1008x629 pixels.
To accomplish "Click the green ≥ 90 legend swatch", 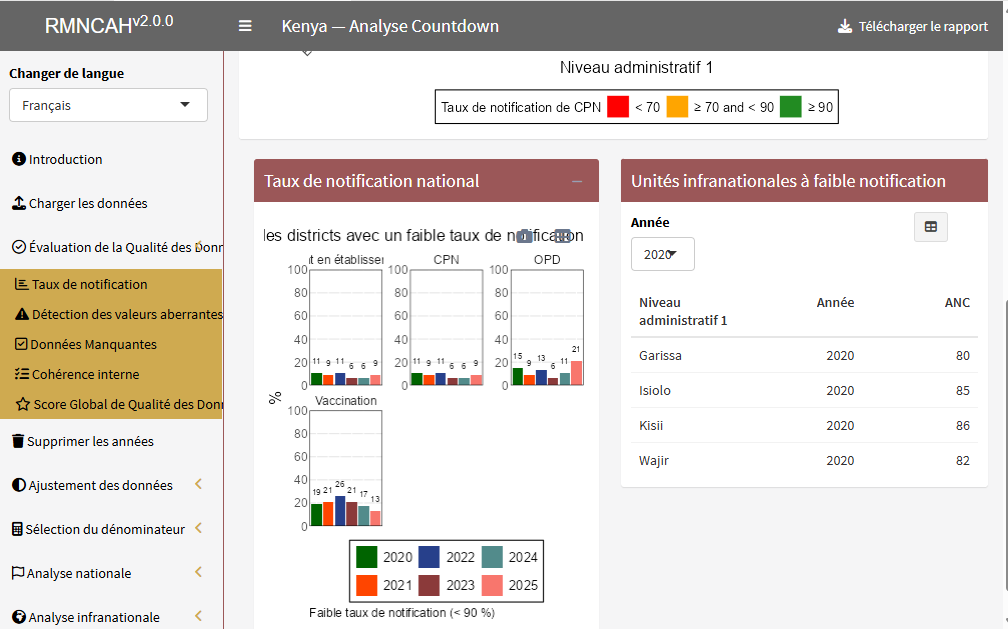I will tap(791, 107).
